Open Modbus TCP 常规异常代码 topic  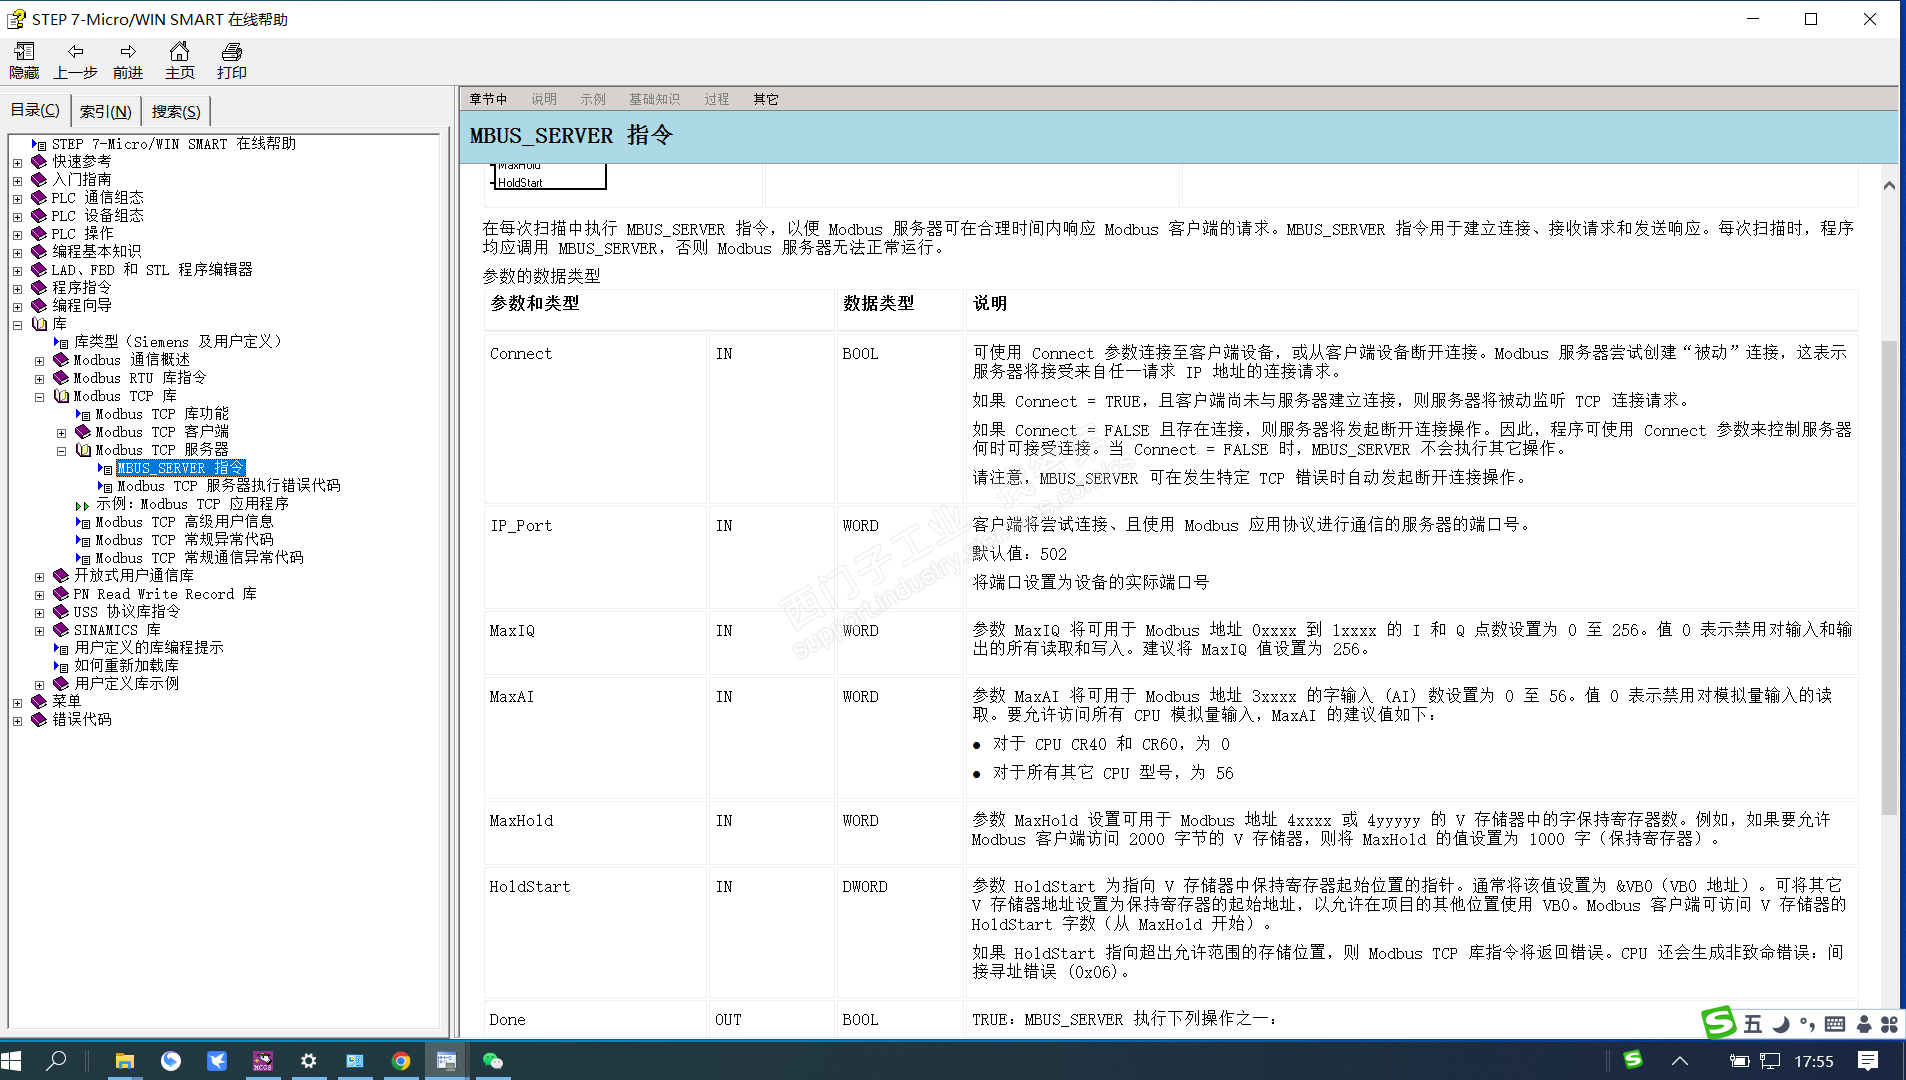point(184,540)
